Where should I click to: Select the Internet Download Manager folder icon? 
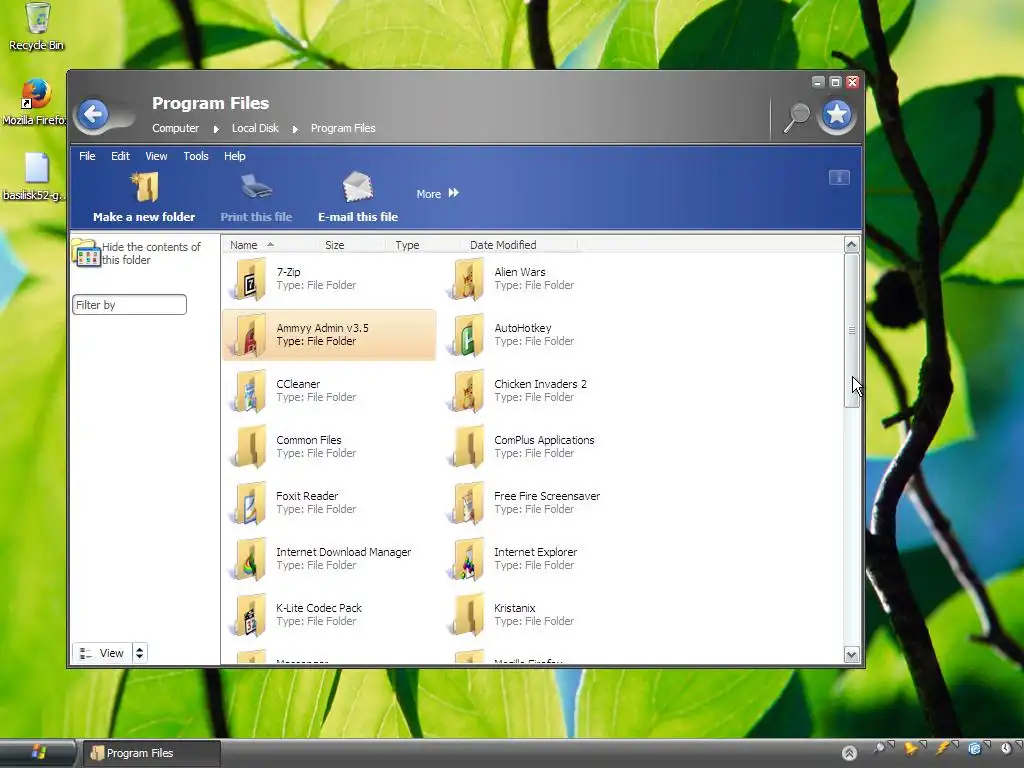click(249, 560)
